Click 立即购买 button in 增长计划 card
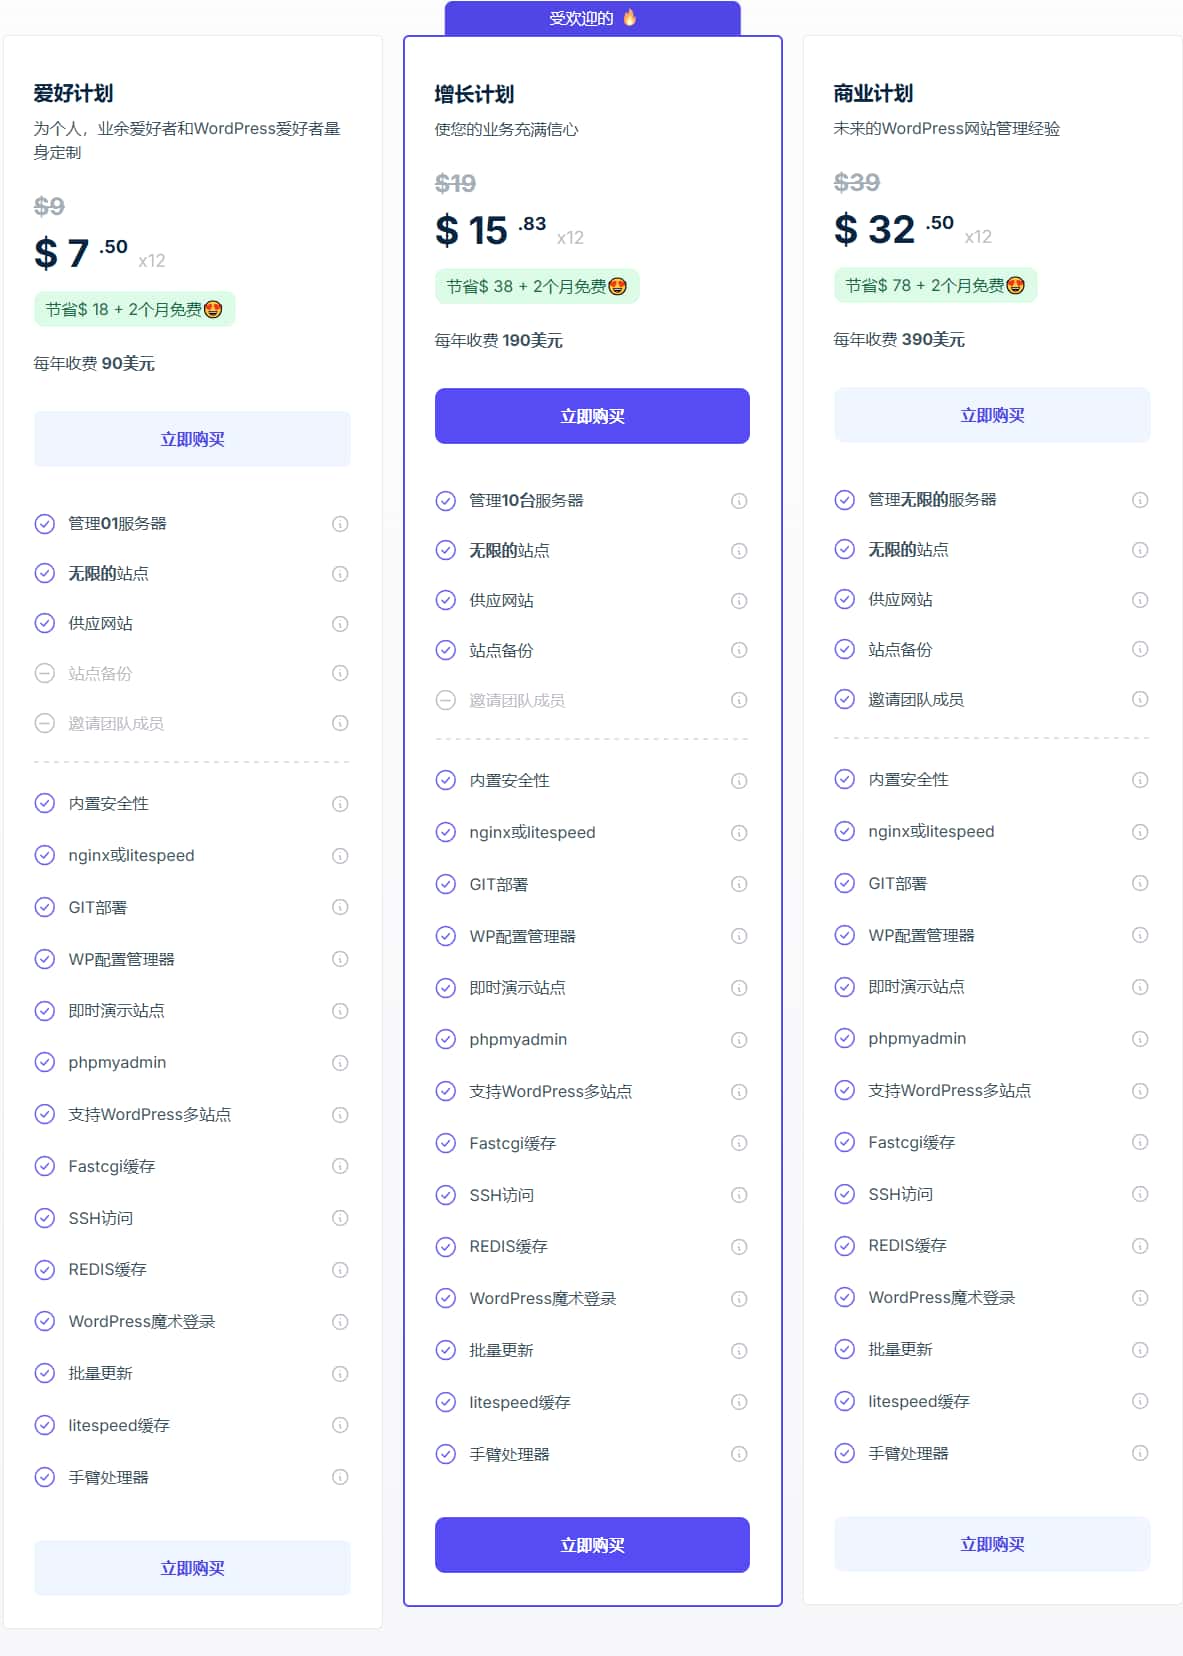 coord(591,415)
